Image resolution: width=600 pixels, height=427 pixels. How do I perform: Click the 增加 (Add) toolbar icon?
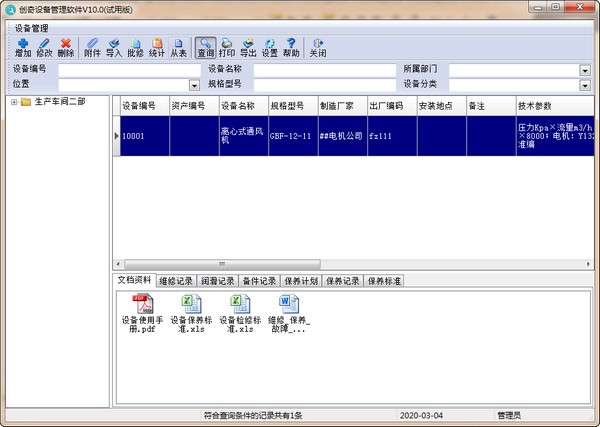pyautogui.click(x=23, y=46)
